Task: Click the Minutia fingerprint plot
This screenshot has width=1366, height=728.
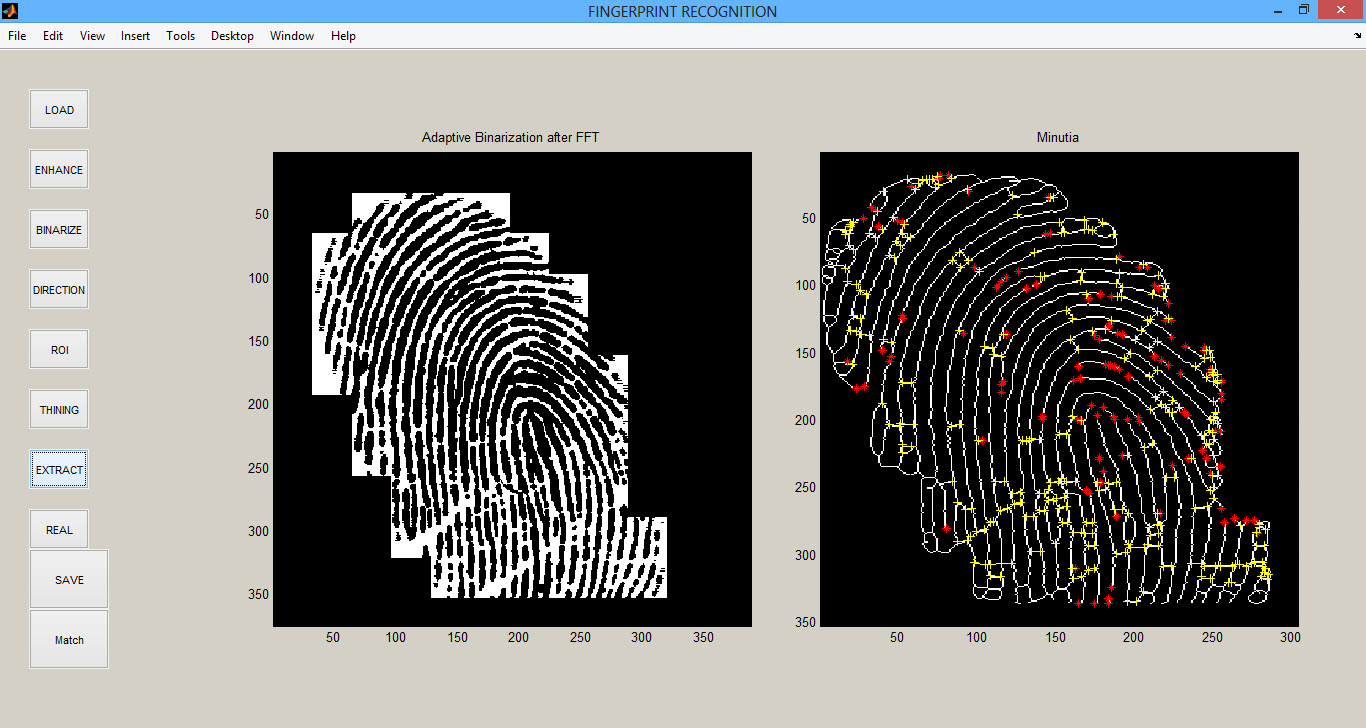Action: tap(1059, 389)
